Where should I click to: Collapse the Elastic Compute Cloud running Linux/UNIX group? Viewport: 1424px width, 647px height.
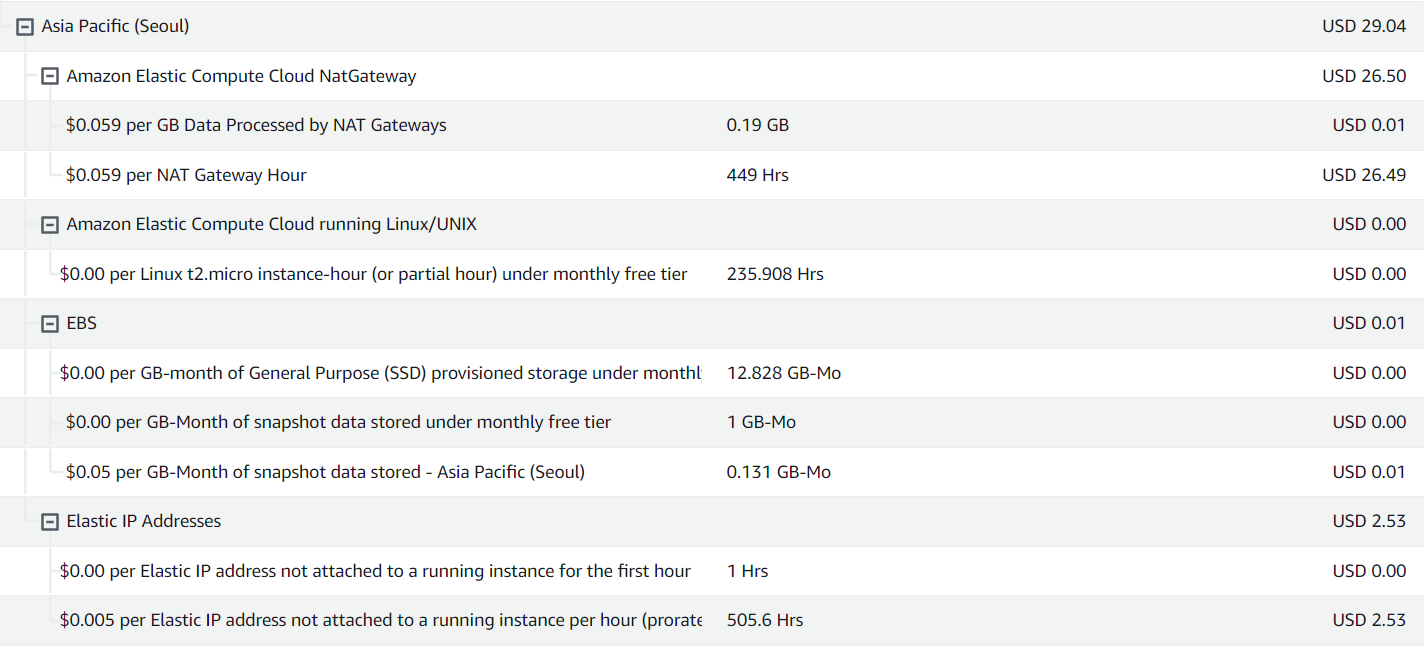pos(50,225)
